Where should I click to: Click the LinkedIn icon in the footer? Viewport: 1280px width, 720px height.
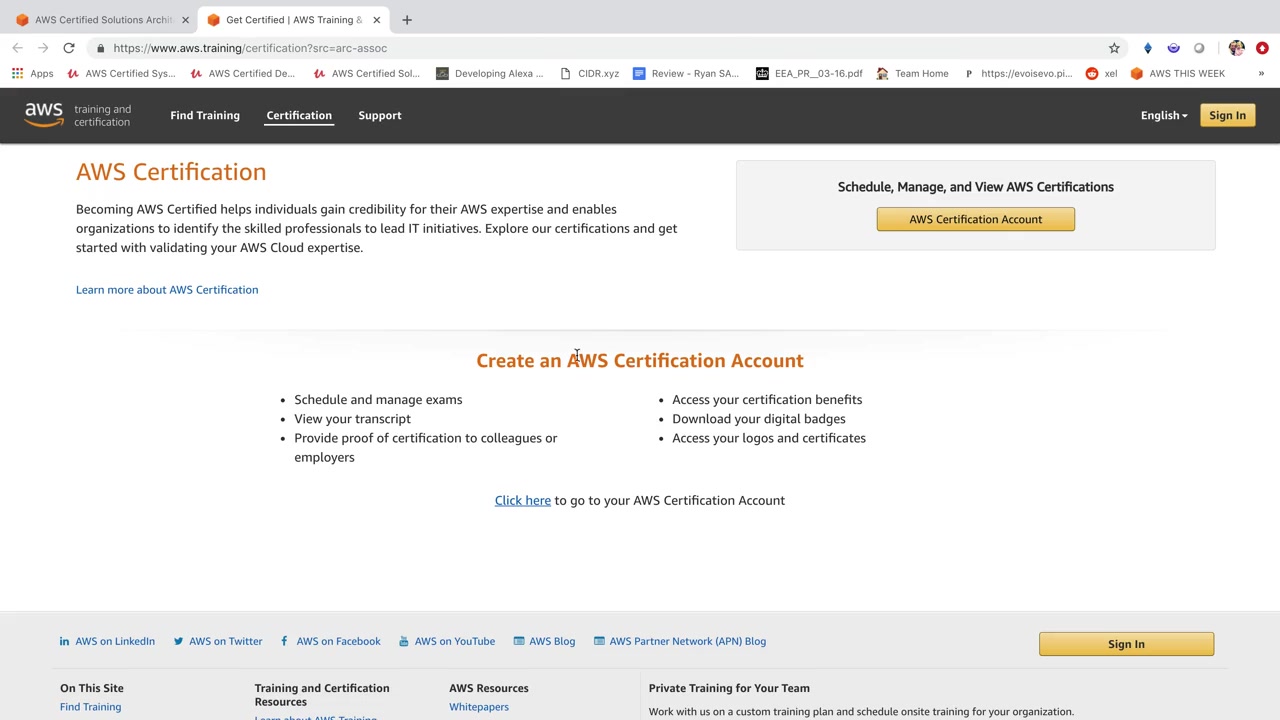[64, 641]
